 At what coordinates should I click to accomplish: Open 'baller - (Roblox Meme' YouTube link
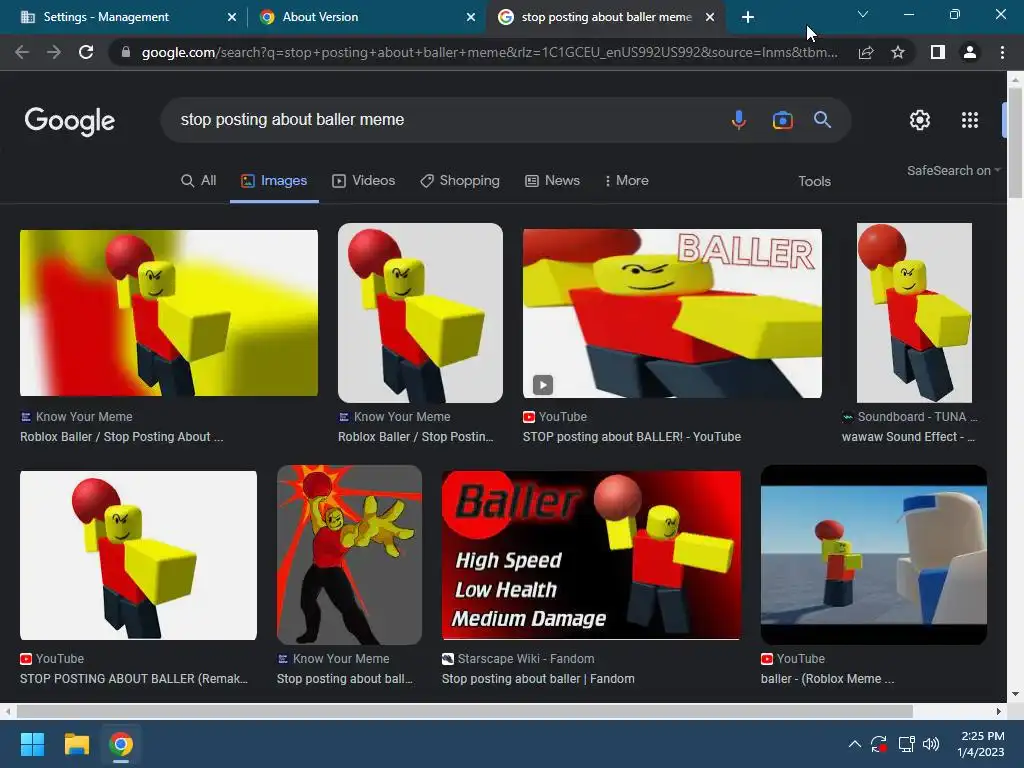[827, 679]
